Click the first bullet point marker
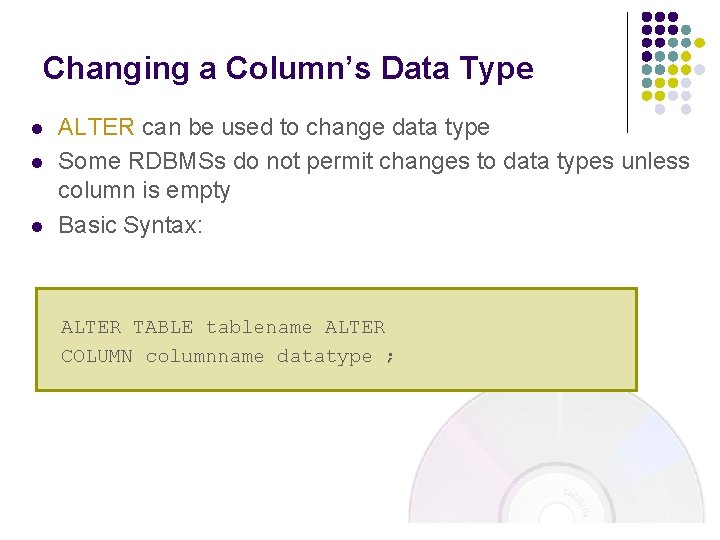Viewport: 720px width, 540px height. [34, 129]
